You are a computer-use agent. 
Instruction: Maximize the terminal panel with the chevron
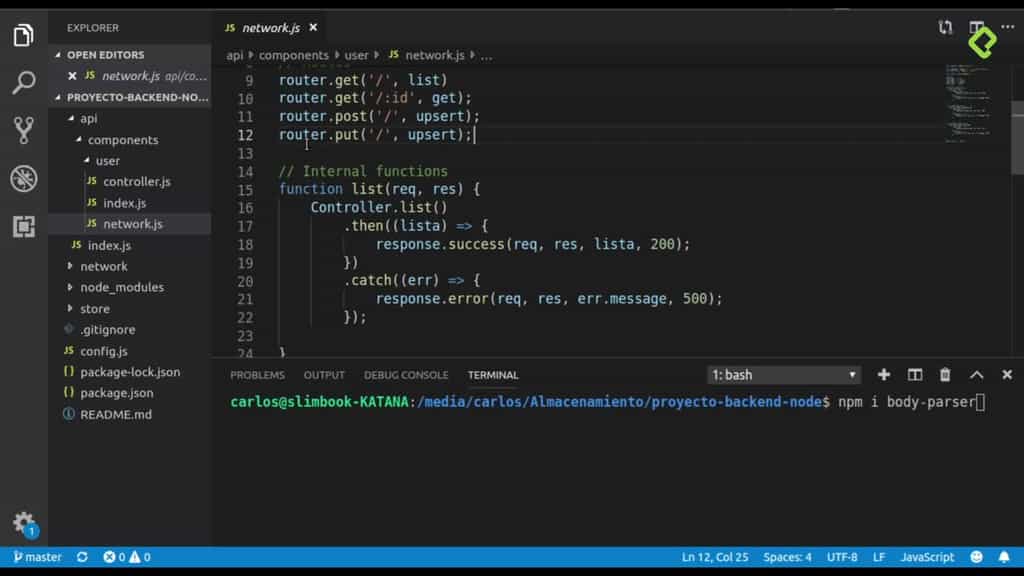click(x=976, y=374)
